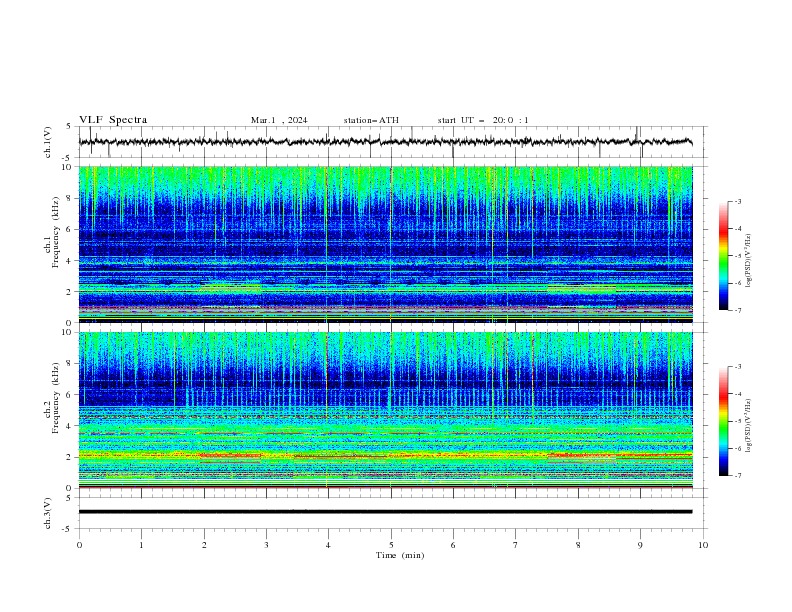
Task: Click the ch.2 spectrogram color scale bar
Action: pos(723,421)
